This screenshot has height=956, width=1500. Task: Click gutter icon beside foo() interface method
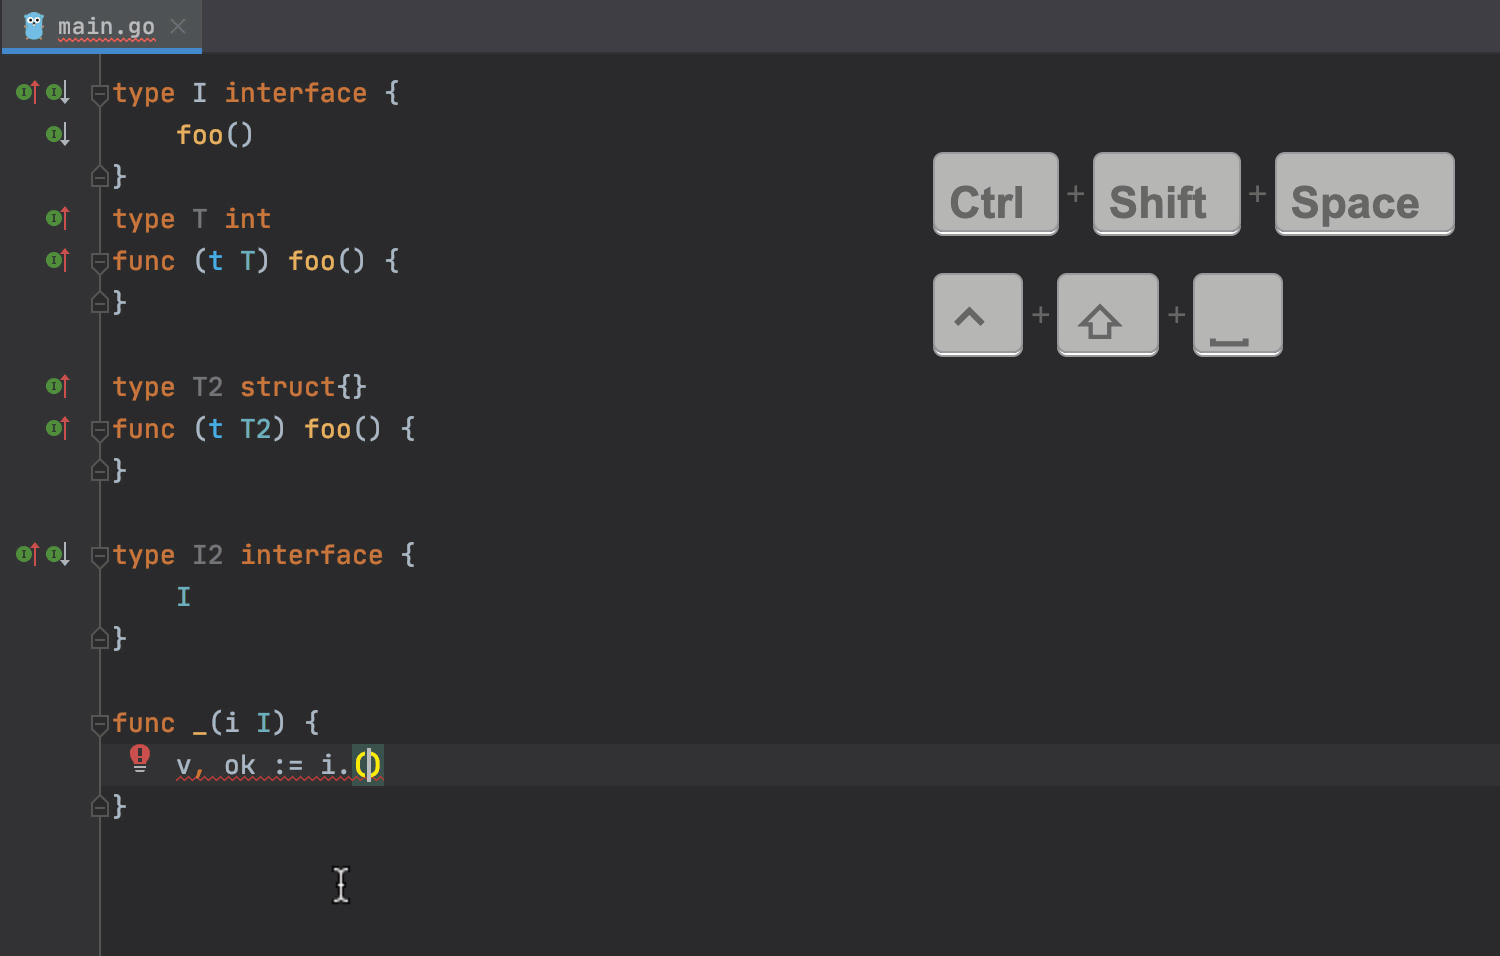click(58, 135)
